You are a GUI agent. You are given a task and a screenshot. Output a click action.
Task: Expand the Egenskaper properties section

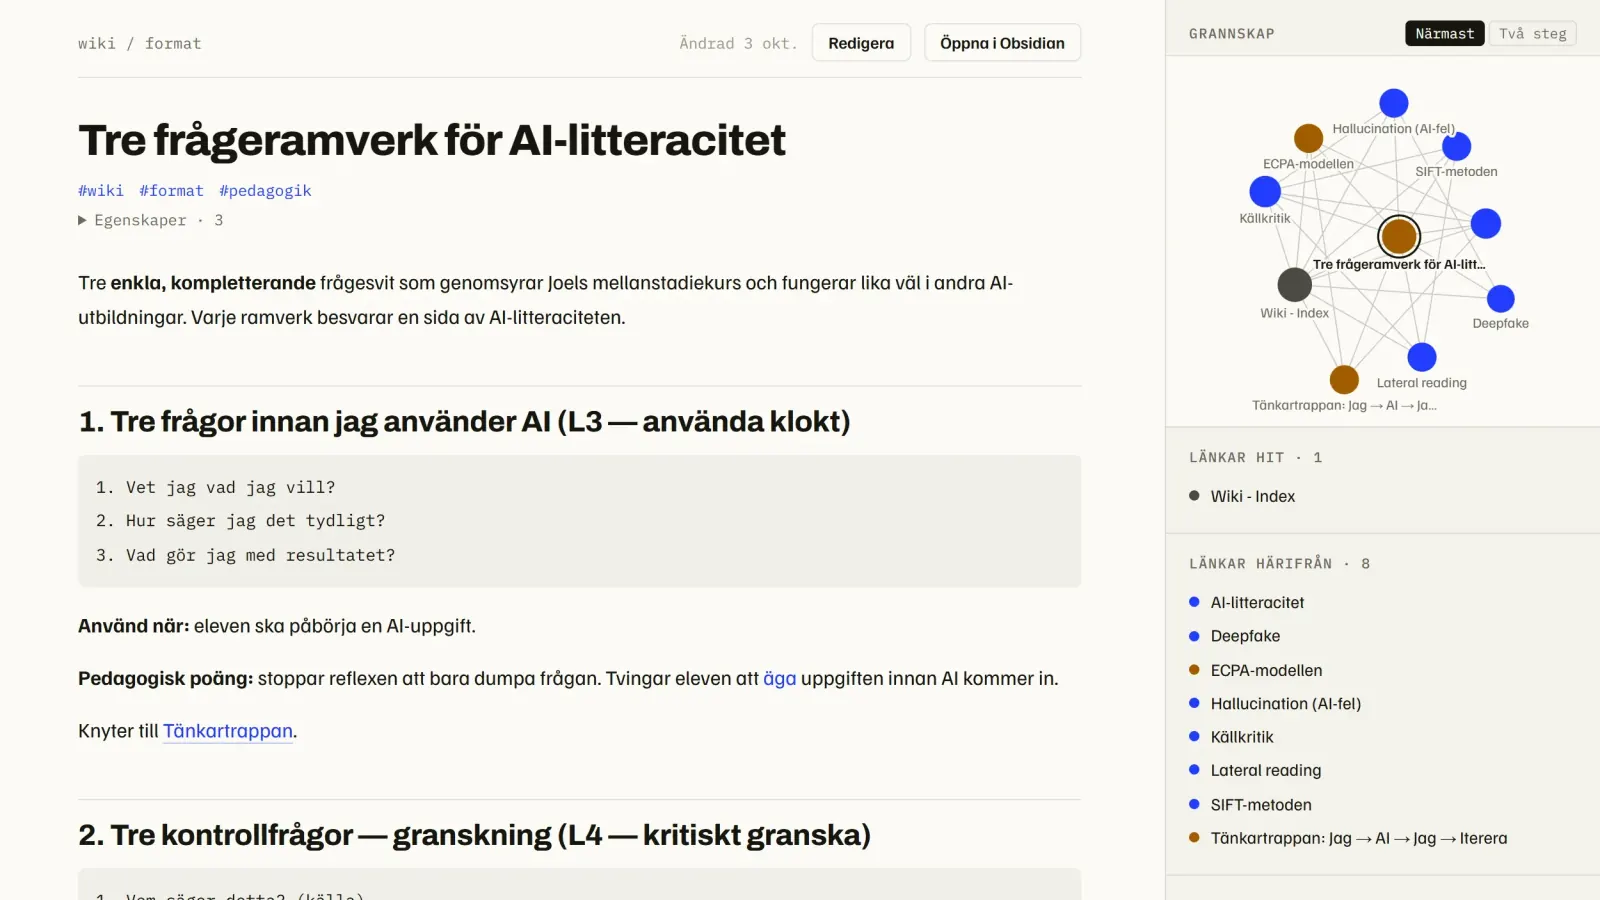(x=151, y=220)
